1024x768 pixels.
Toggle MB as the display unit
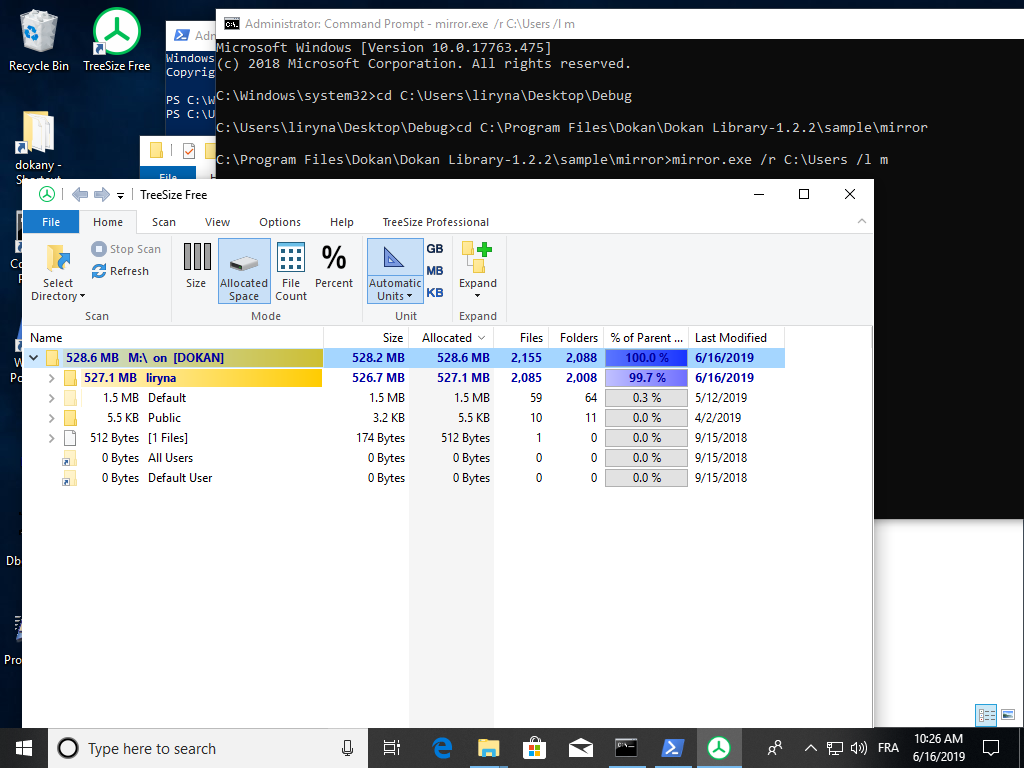[434, 270]
